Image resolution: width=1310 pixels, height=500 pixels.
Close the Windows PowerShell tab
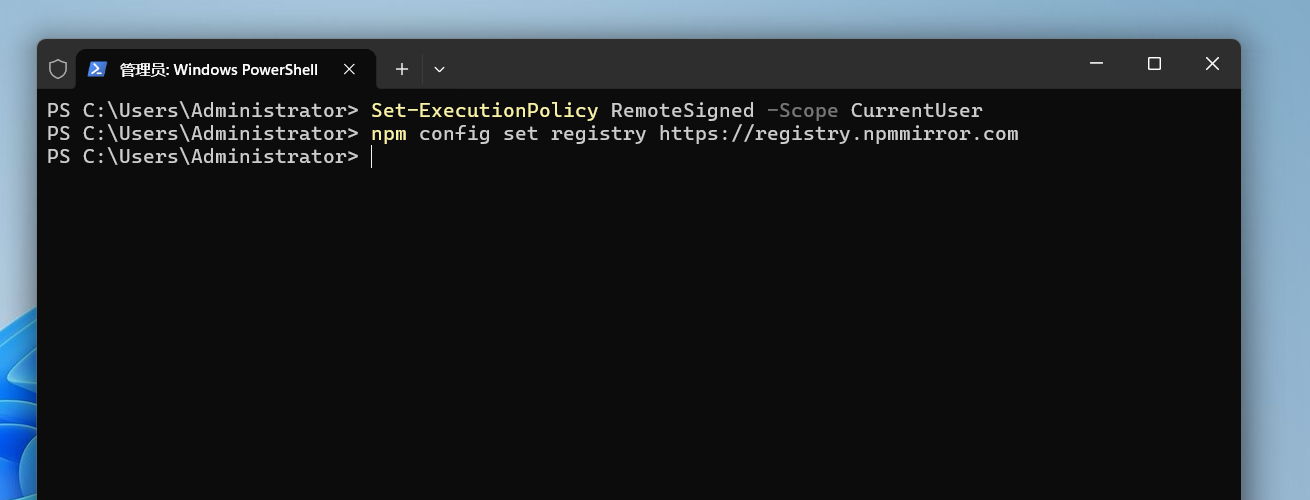click(x=349, y=69)
